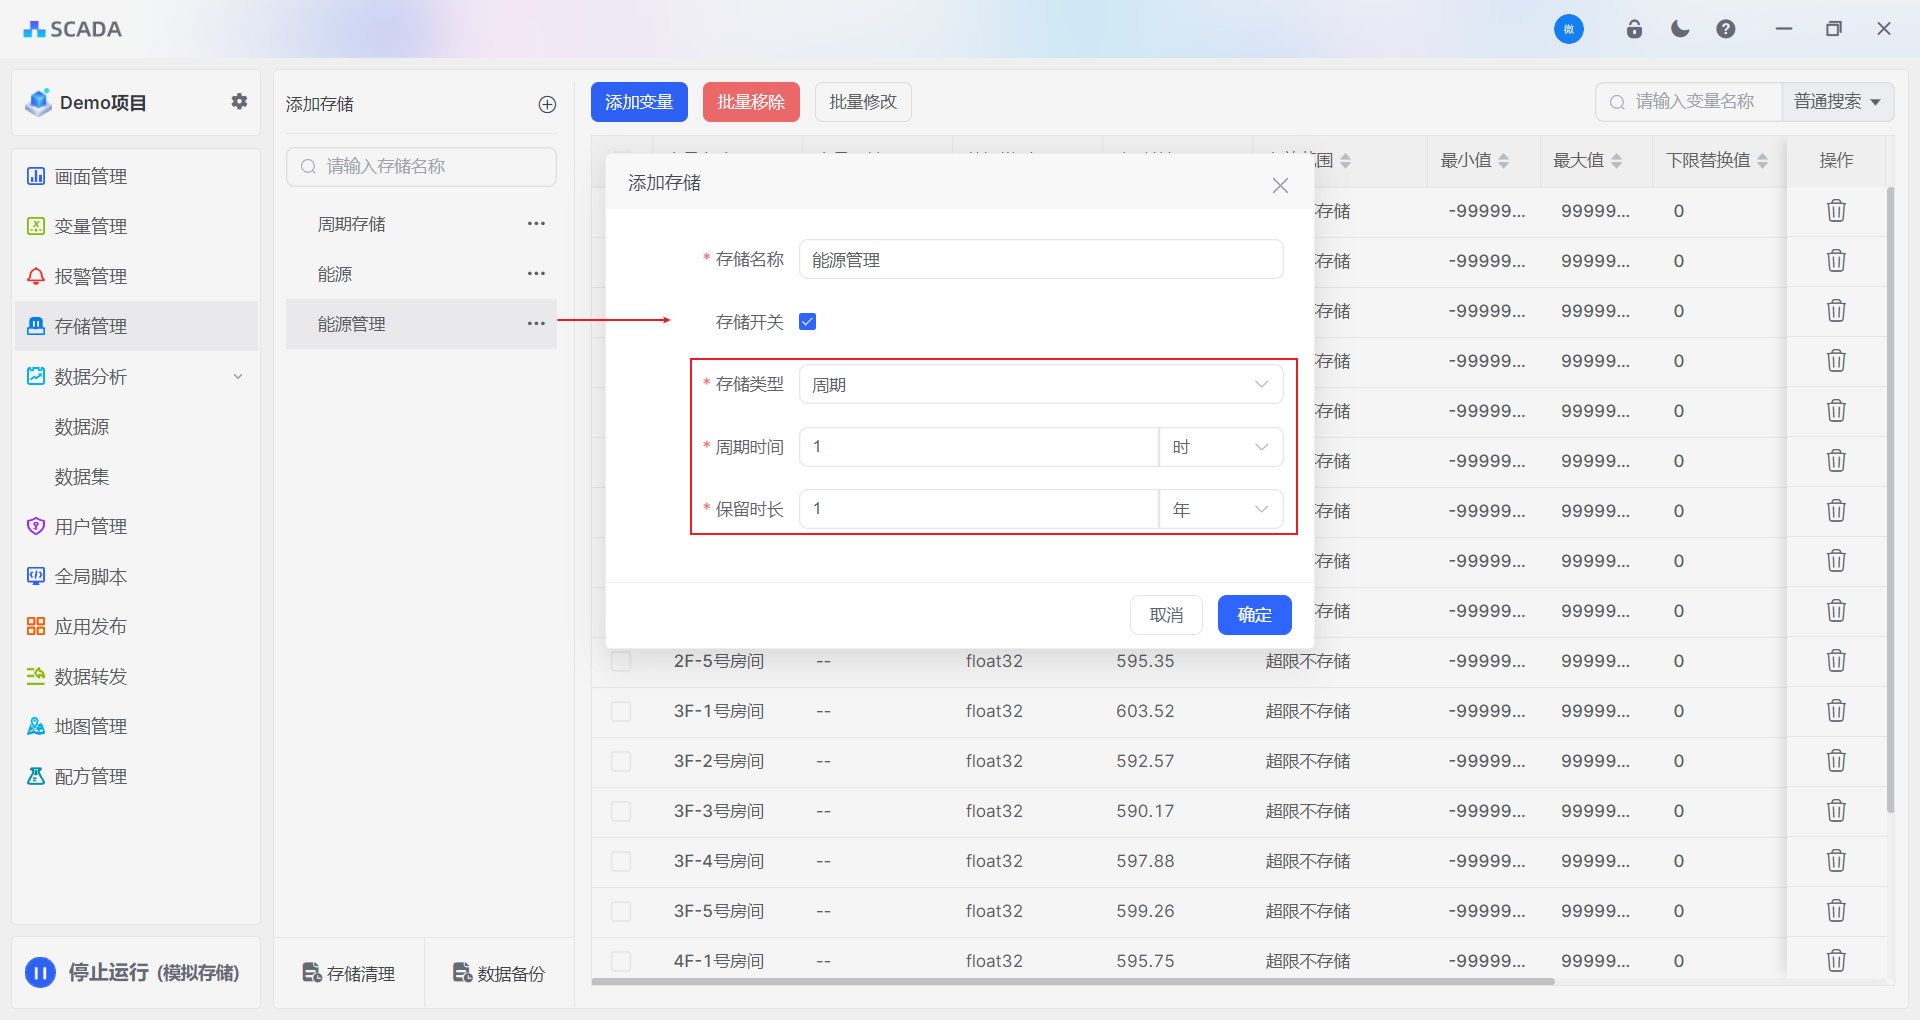Image resolution: width=1920 pixels, height=1020 pixels.
Task: Select the 3F-3号房间 row checkbox
Action: tap(621, 811)
